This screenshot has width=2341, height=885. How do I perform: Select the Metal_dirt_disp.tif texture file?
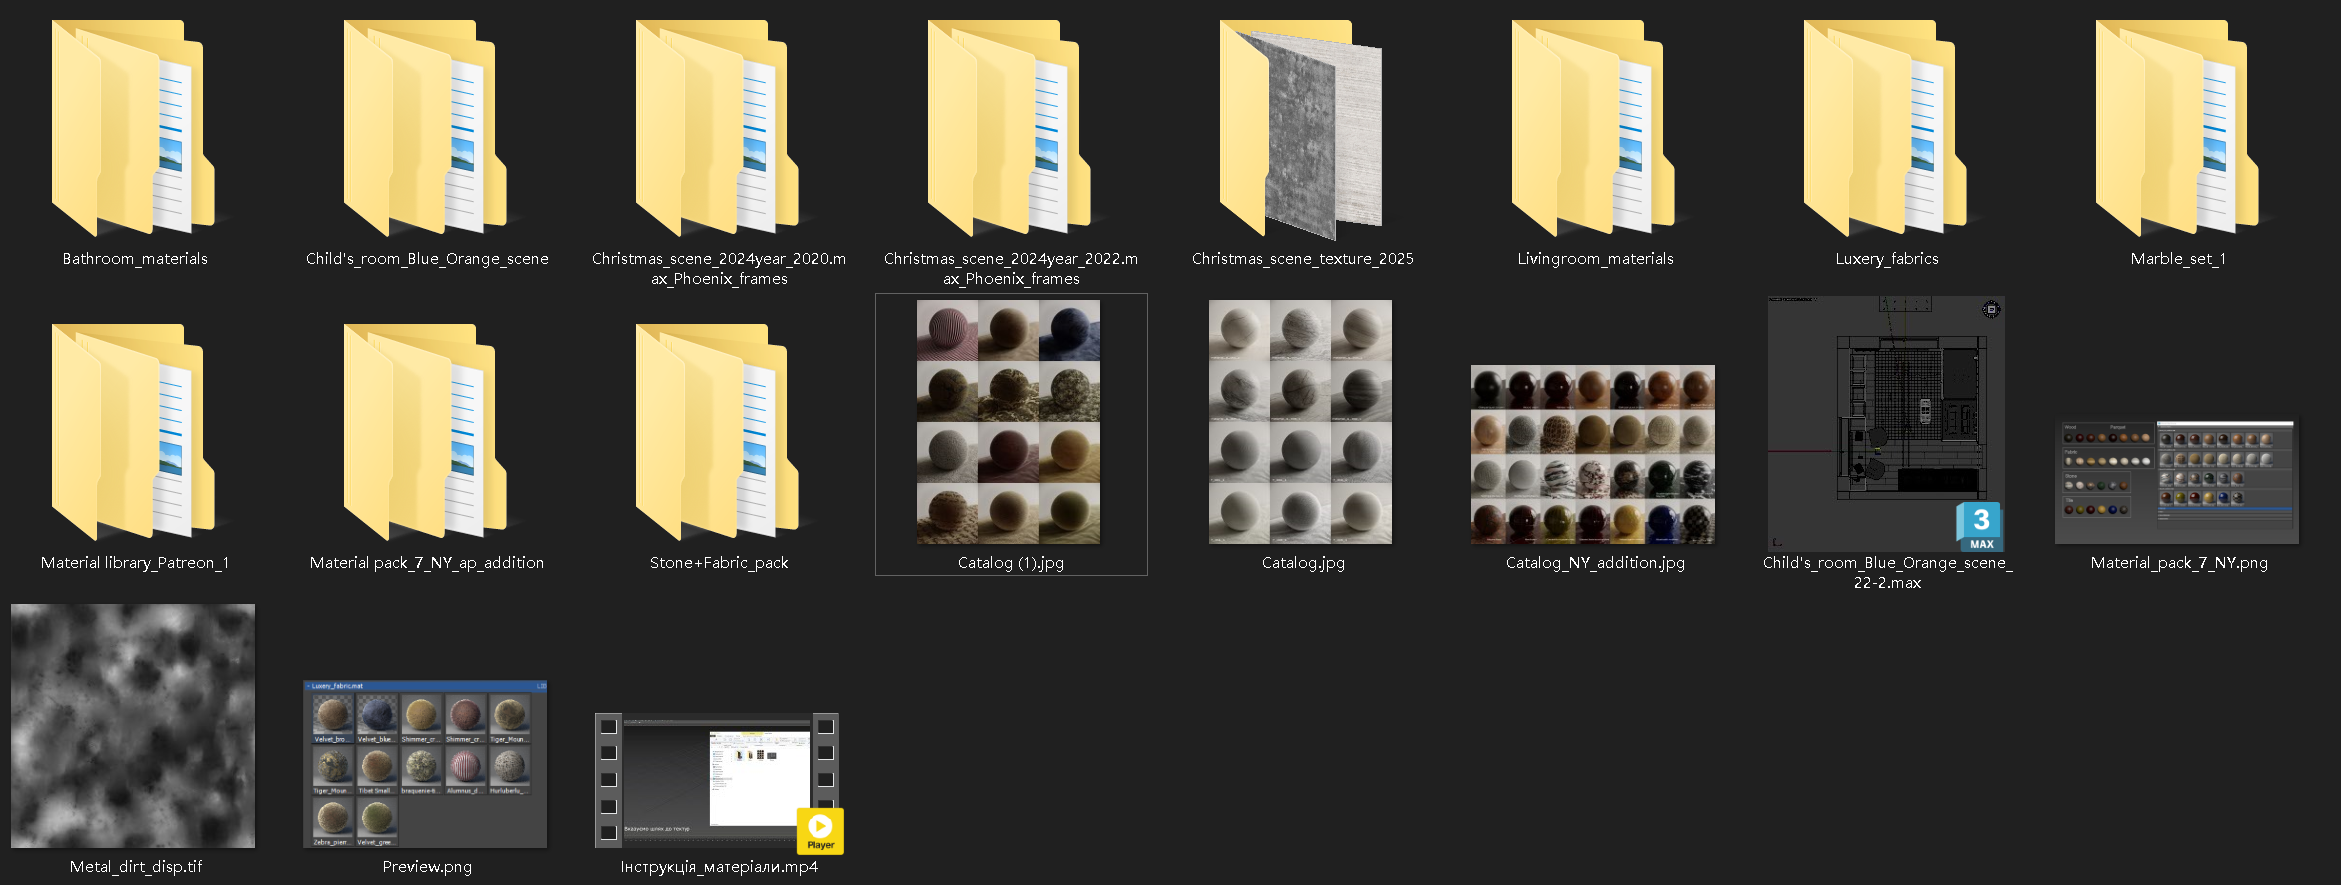click(x=133, y=726)
